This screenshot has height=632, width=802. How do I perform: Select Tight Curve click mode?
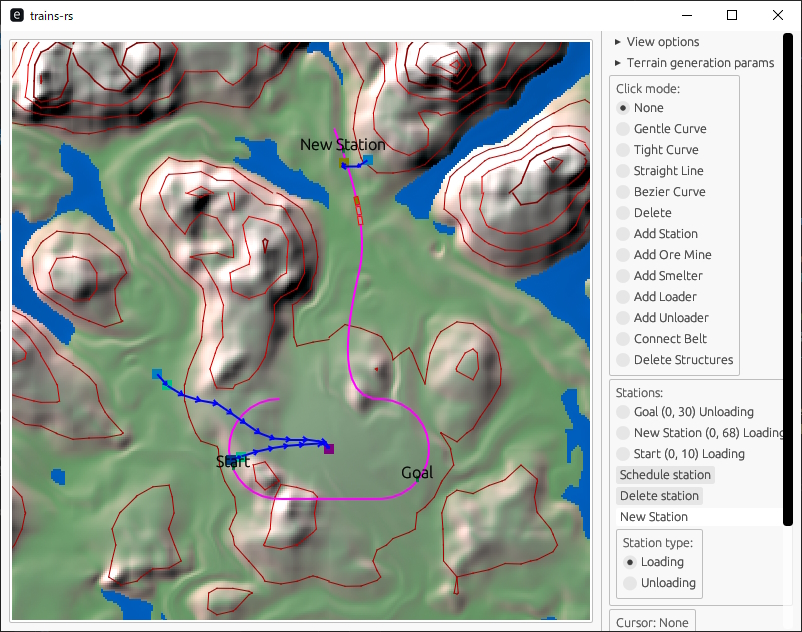pos(657,150)
